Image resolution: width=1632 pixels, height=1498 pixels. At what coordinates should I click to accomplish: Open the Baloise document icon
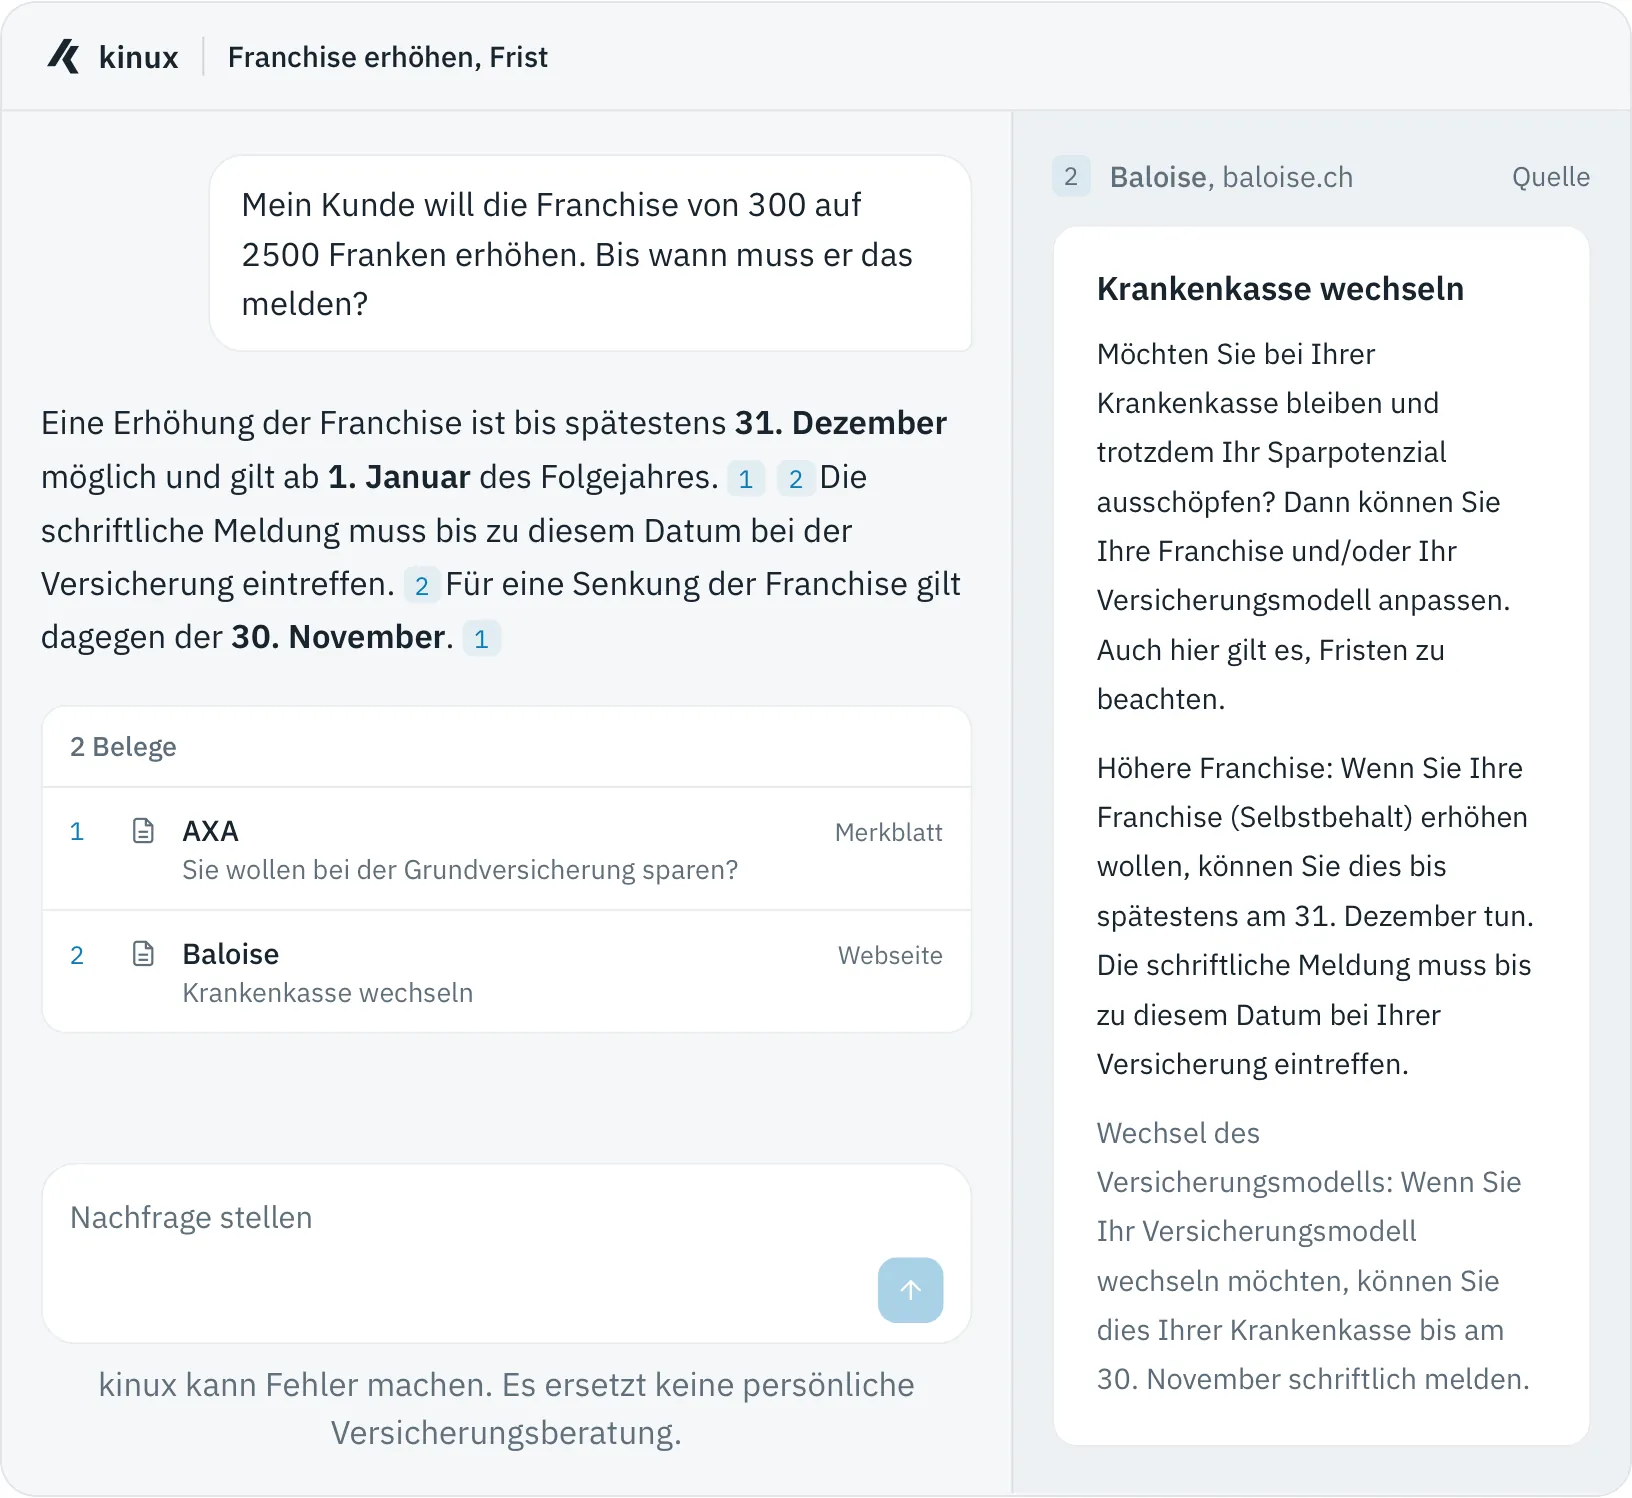[x=143, y=954]
